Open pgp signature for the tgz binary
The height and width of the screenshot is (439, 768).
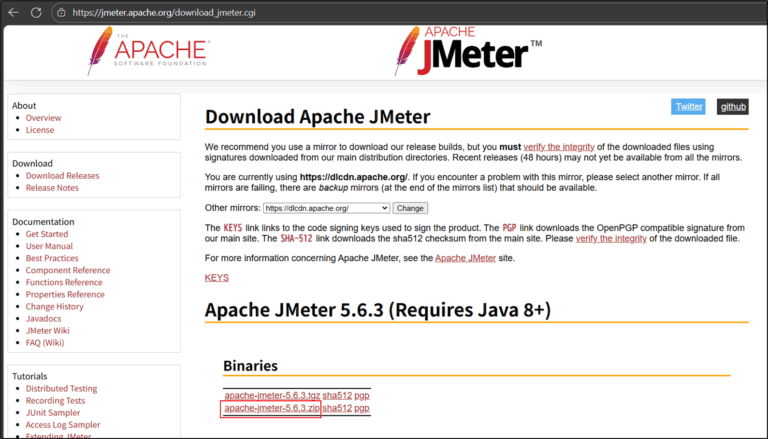pyautogui.click(x=362, y=395)
